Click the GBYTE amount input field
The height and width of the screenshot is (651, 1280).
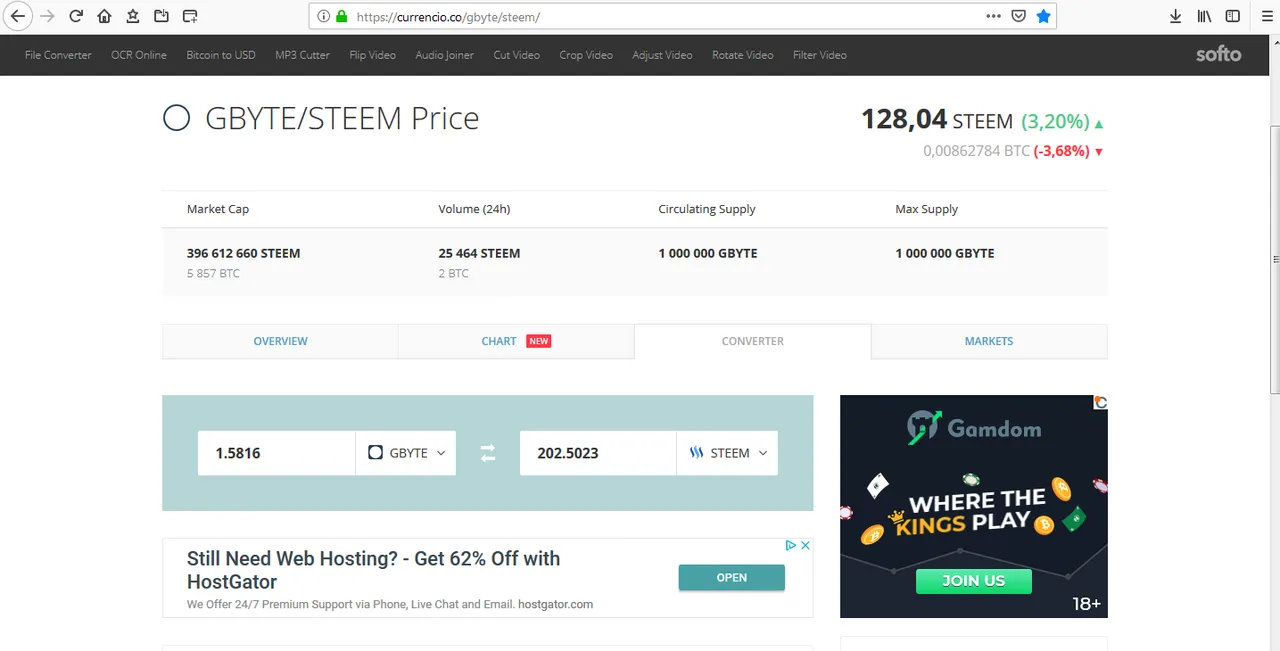click(x=276, y=453)
